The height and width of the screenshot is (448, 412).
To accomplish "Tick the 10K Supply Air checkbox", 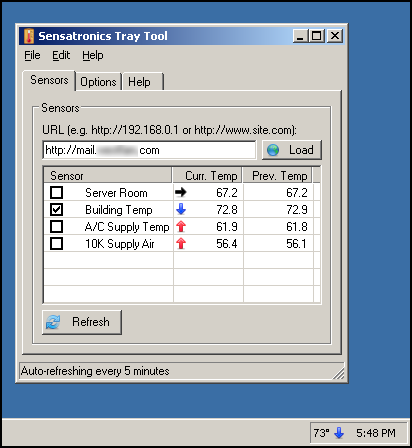I will coord(56,243).
